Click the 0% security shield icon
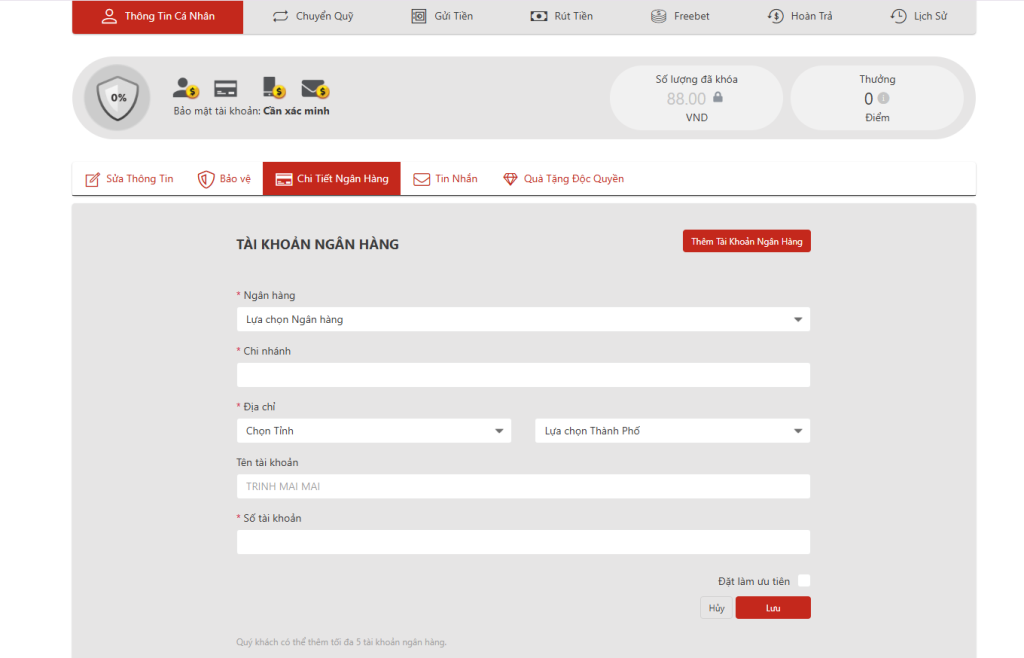Image resolution: width=1024 pixels, height=658 pixels. click(118, 98)
